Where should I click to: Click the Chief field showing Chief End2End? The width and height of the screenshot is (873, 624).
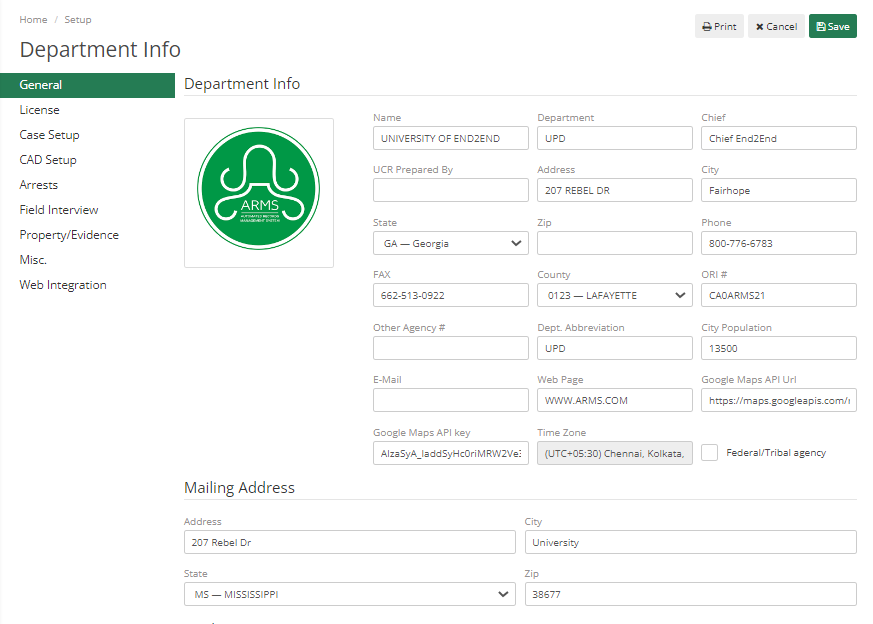coord(778,137)
